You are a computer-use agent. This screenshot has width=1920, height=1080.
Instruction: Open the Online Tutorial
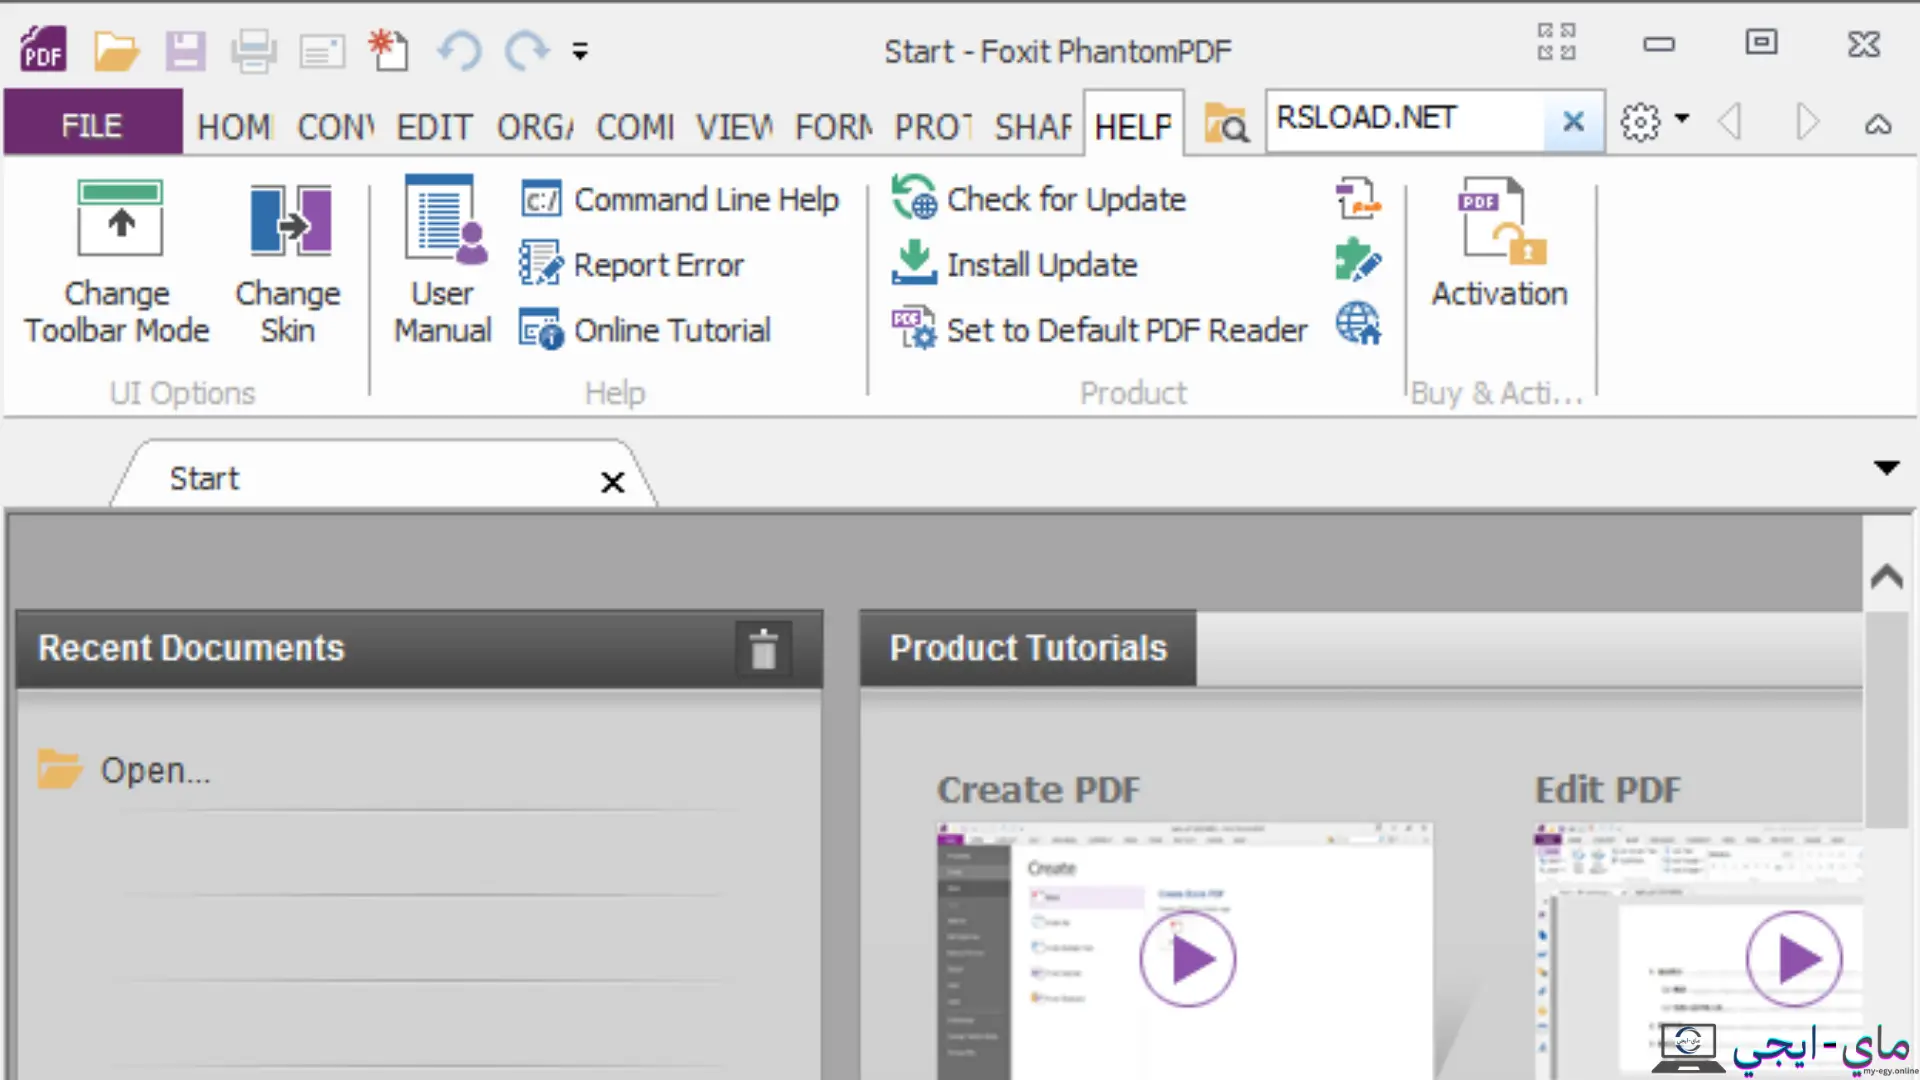pyautogui.click(x=645, y=330)
